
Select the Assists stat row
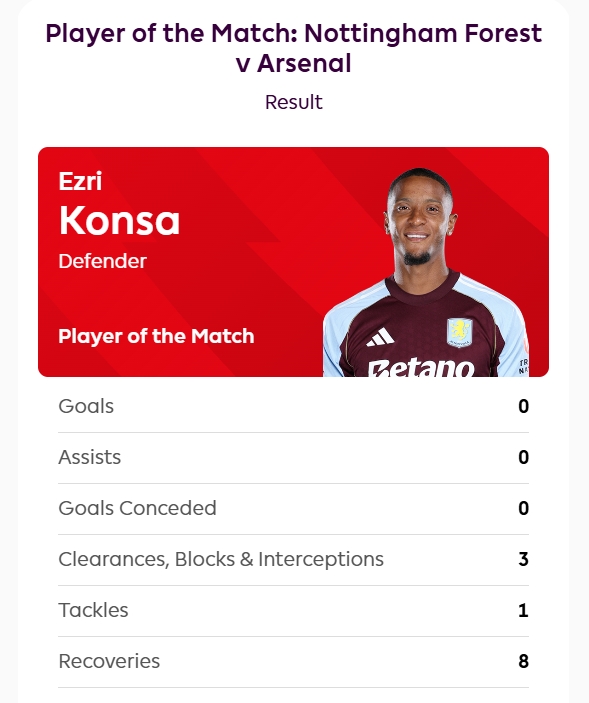coord(294,458)
